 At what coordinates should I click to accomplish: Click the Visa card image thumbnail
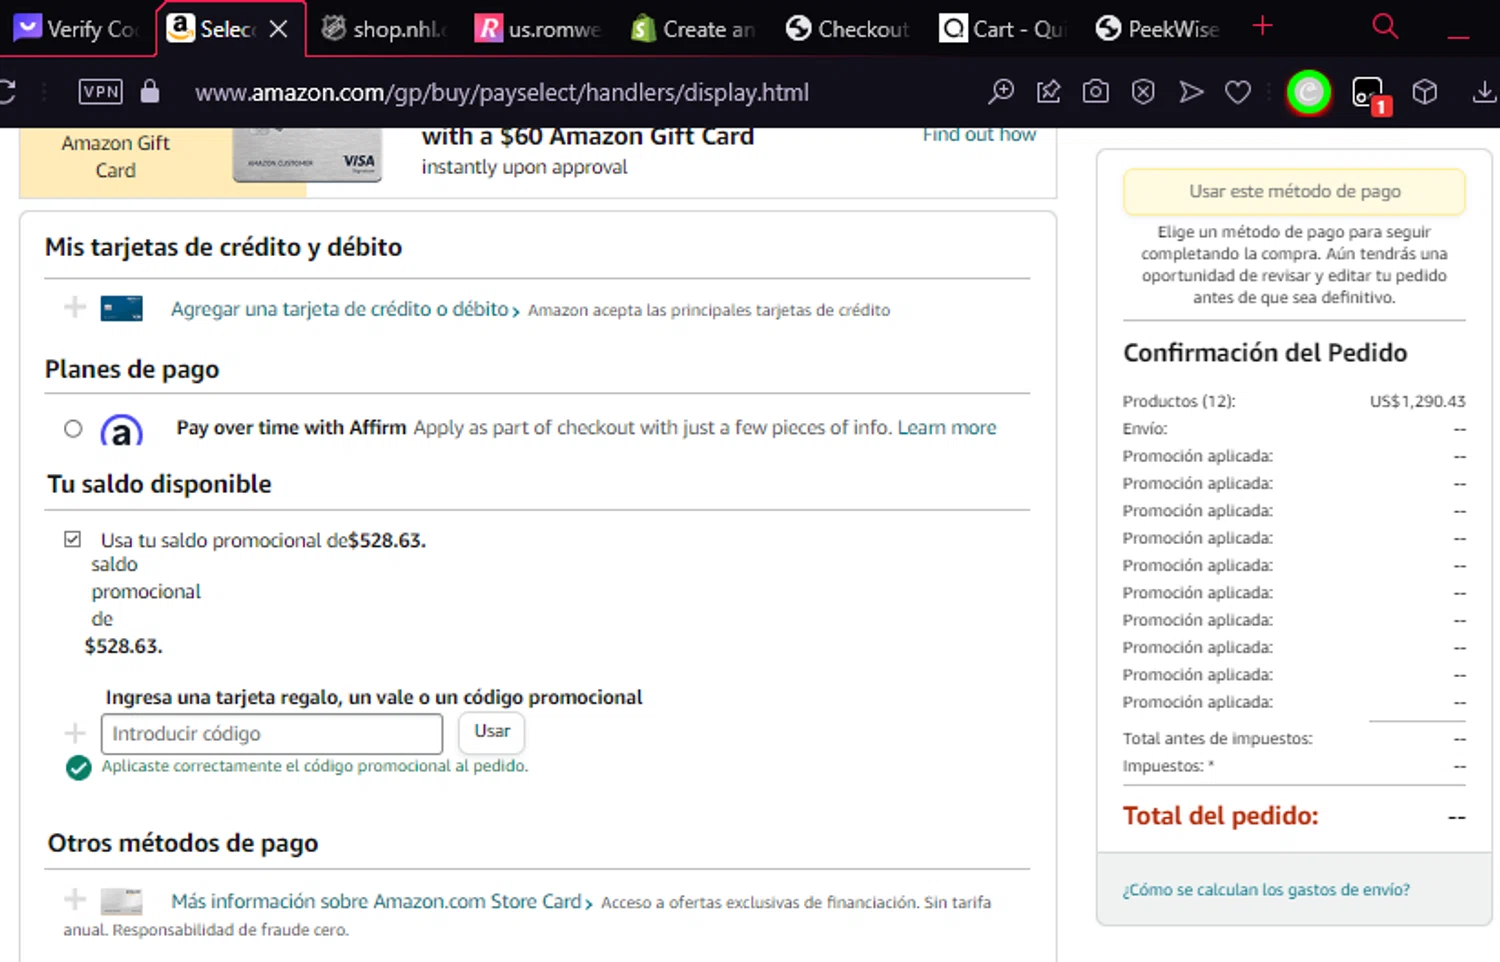(x=307, y=156)
